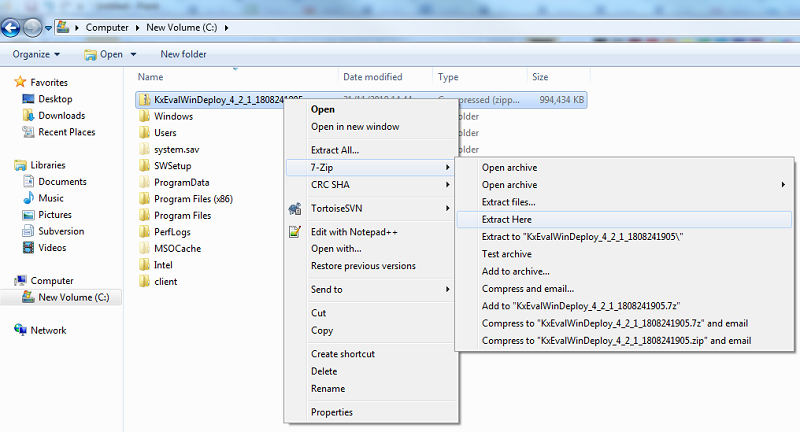Select the Program Files (x86) folder icon
800x432 pixels.
pos(145,199)
